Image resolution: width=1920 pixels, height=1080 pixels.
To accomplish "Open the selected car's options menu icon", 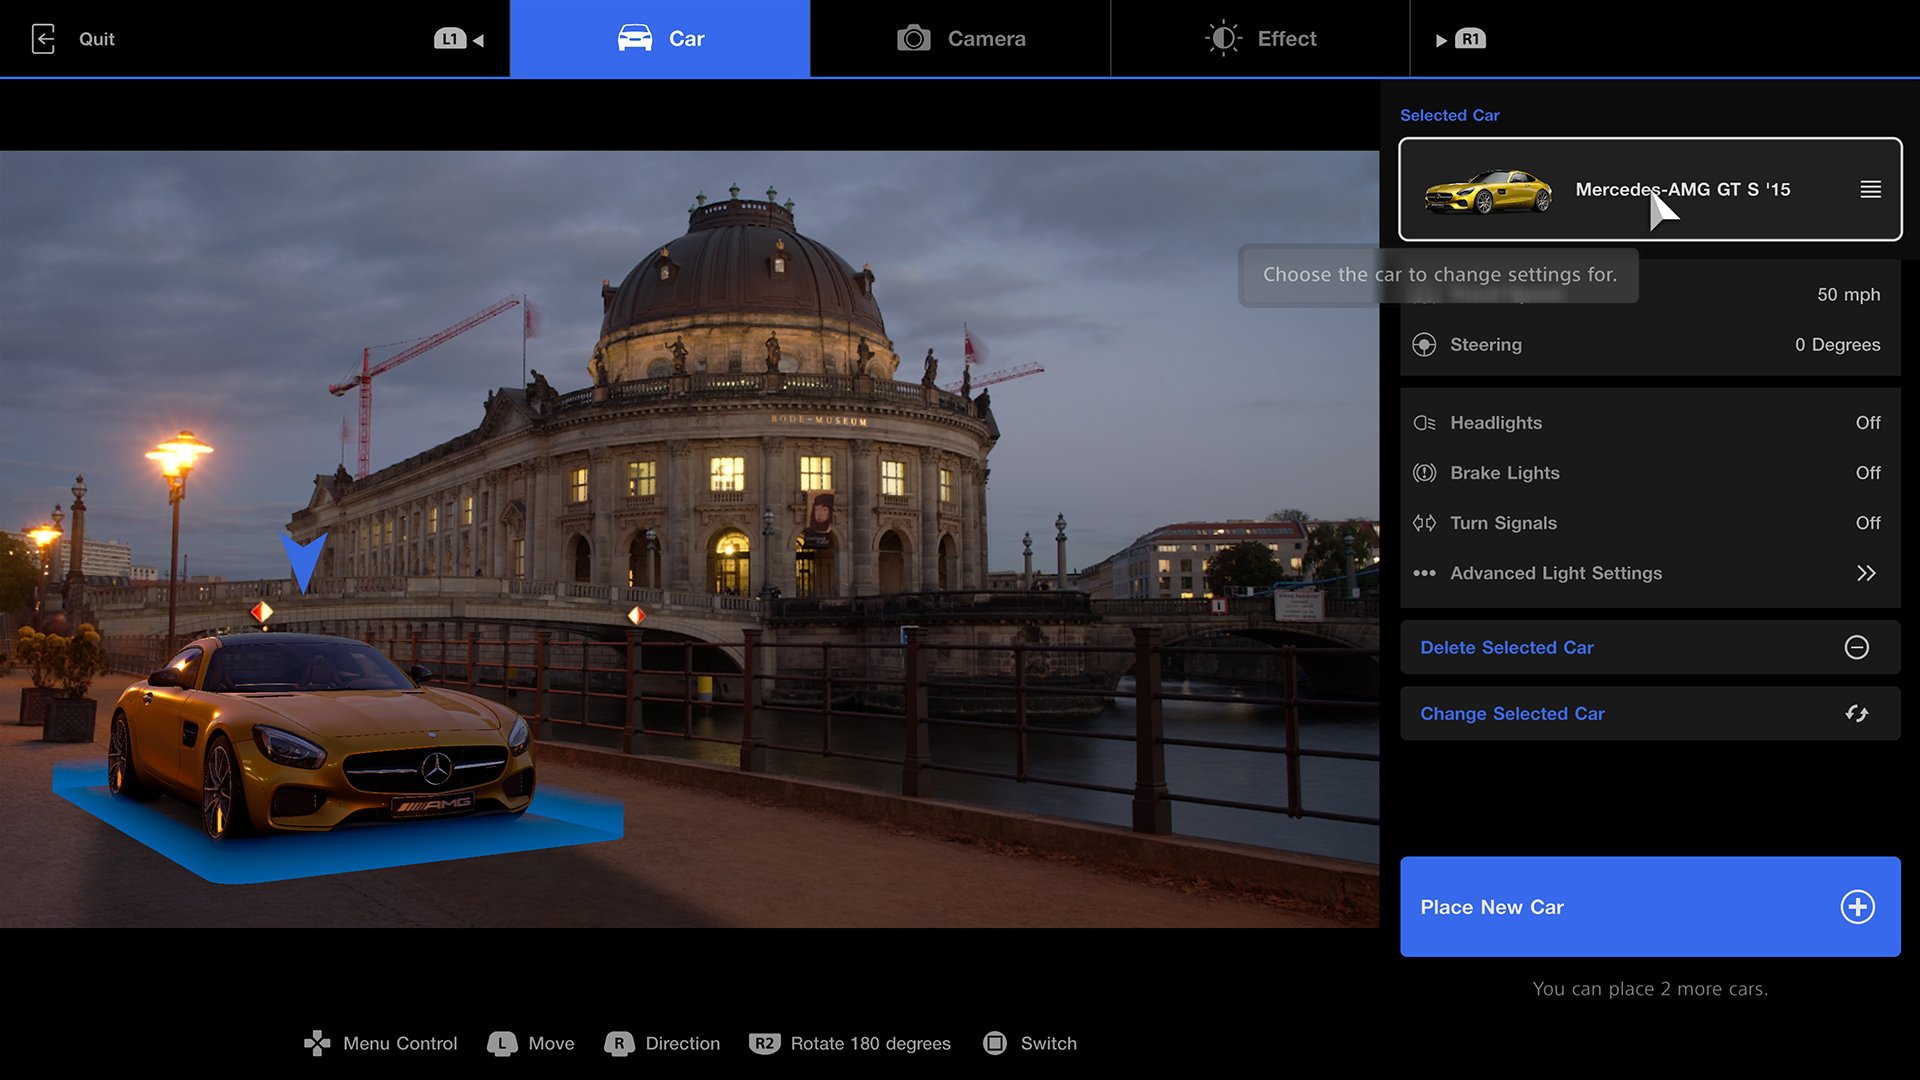I will pyautogui.click(x=1869, y=189).
